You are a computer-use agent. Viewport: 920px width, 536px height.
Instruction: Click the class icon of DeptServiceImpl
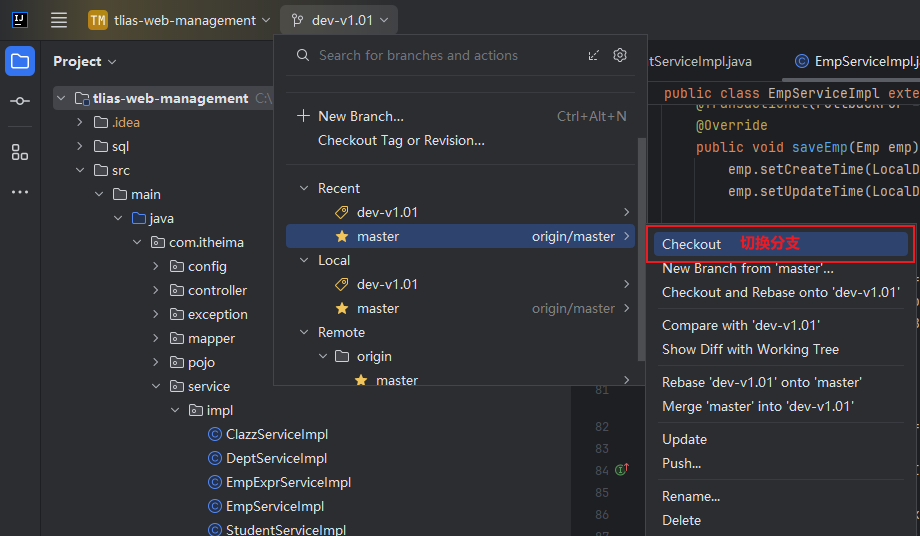pos(215,458)
